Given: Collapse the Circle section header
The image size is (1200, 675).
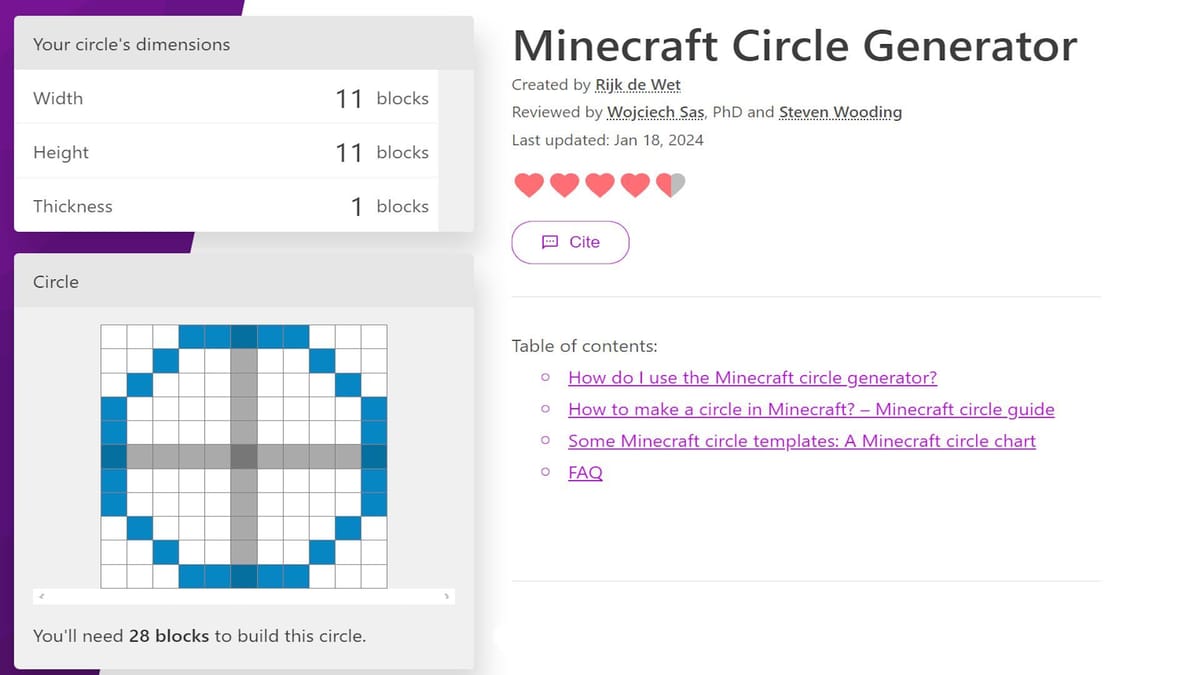Looking at the screenshot, I should click(240, 281).
